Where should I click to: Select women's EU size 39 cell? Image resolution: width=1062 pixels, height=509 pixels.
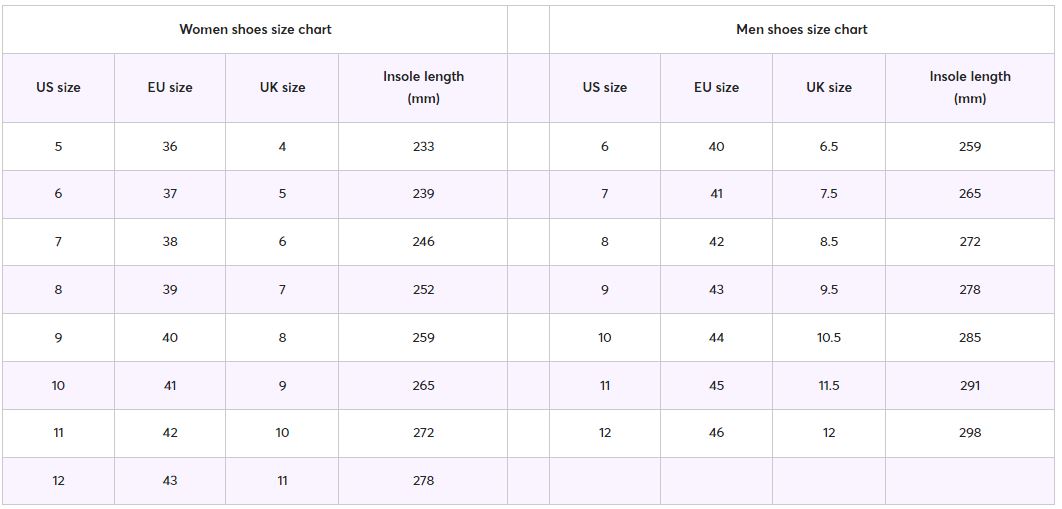(170, 290)
